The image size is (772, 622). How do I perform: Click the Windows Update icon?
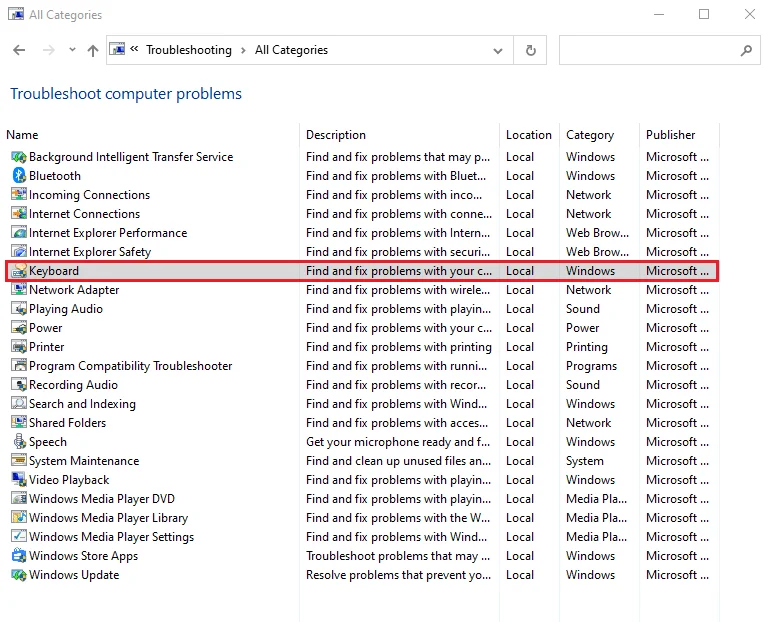pos(19,575)
